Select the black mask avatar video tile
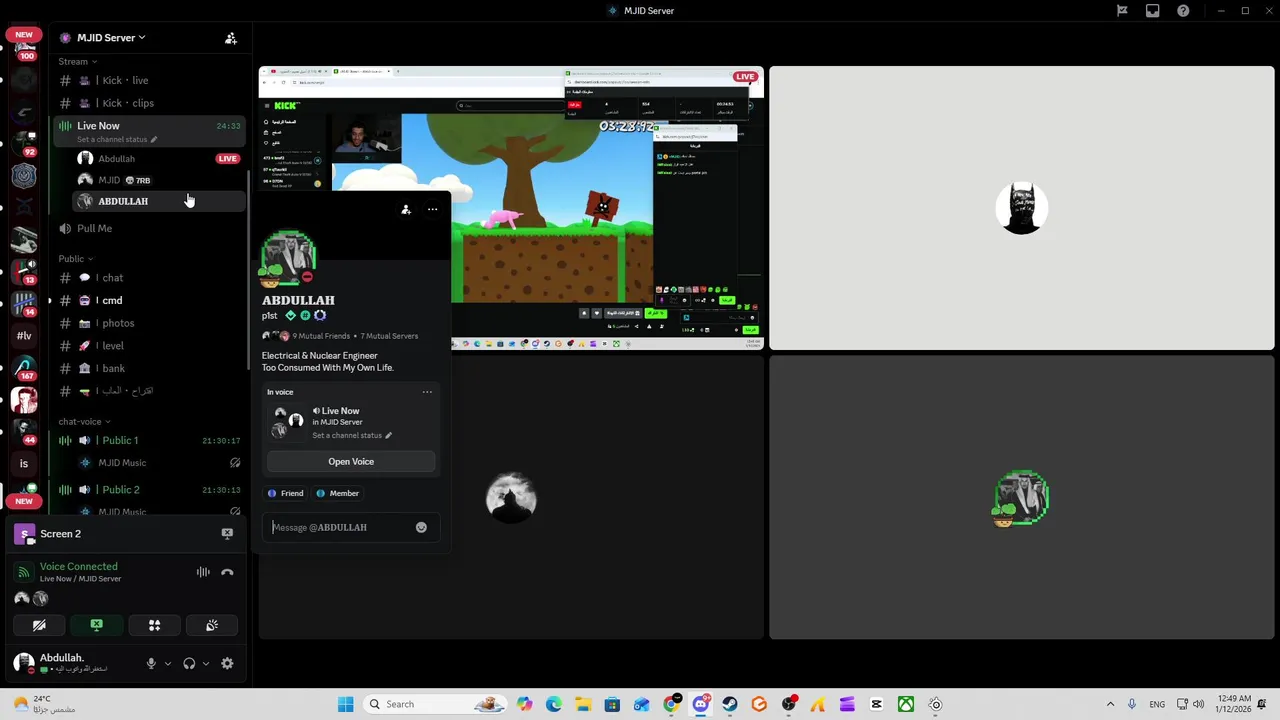This screenshot has width=1280, height=720. (x=1022, y=208)
